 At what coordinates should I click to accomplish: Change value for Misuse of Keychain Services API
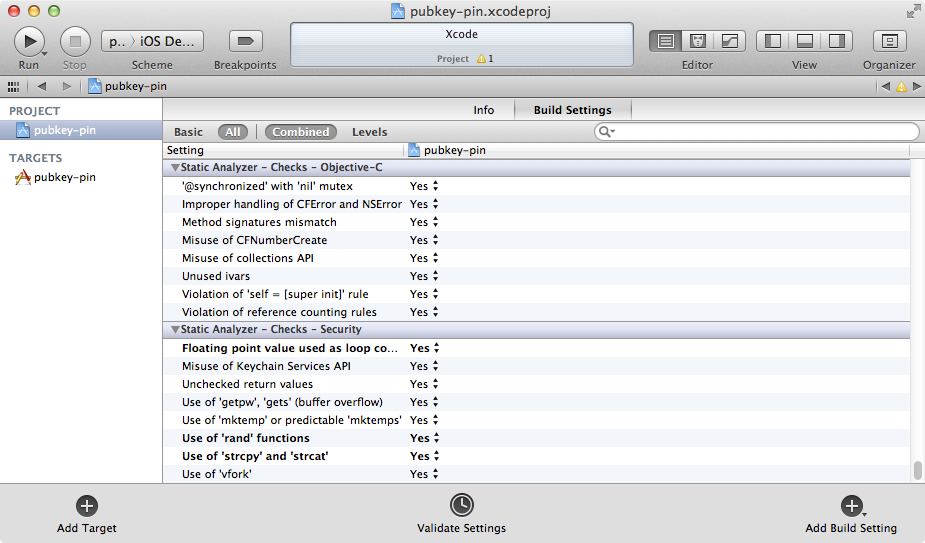coord(424,366)
